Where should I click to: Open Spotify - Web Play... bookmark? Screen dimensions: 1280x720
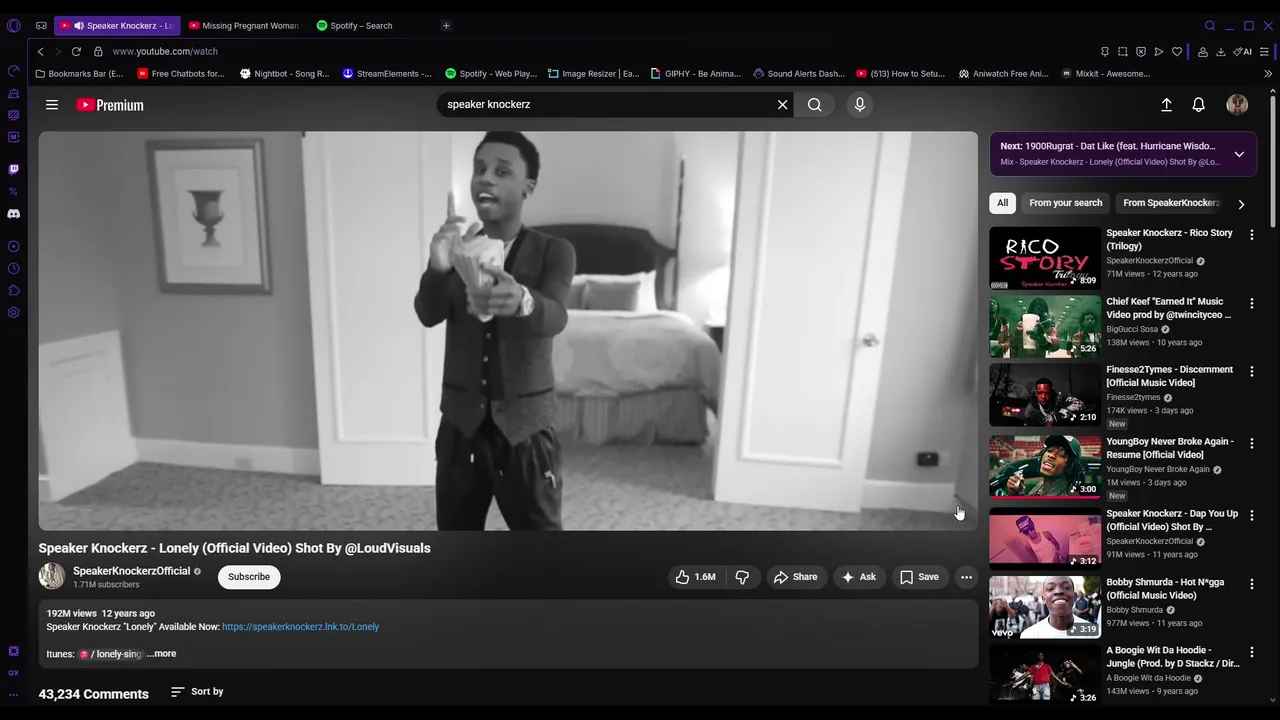491,74
